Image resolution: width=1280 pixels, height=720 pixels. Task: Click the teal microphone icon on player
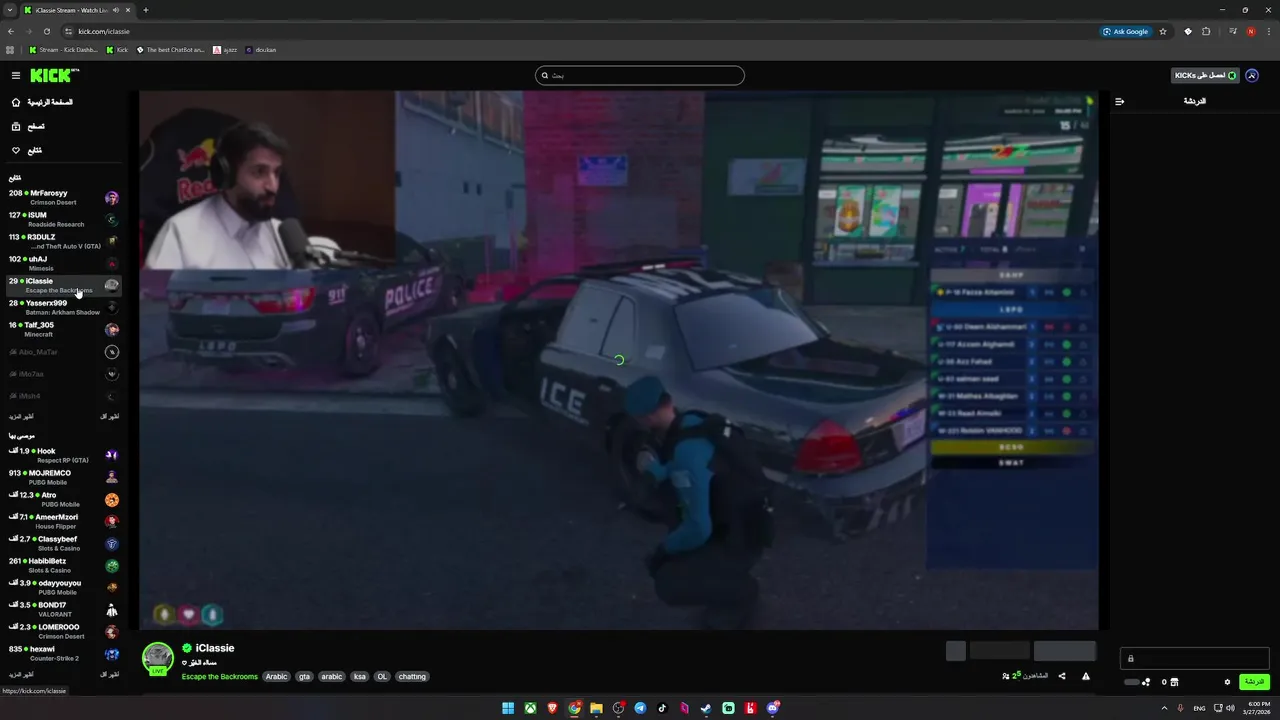pyautogui.click(x=211, y=614)
